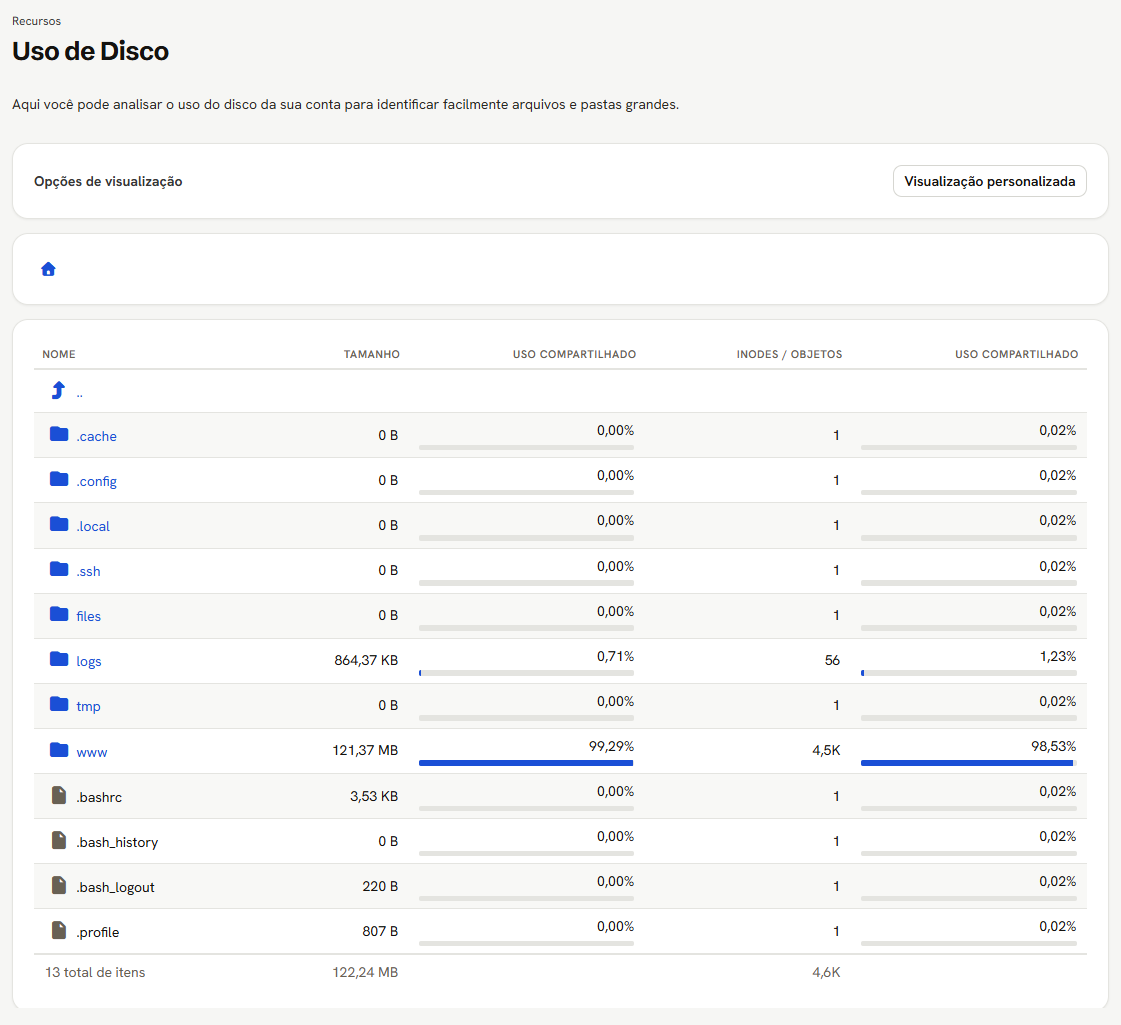Navigate into the www folder
Viewport: 1121px width, 1025px height.
click(92, 752)
